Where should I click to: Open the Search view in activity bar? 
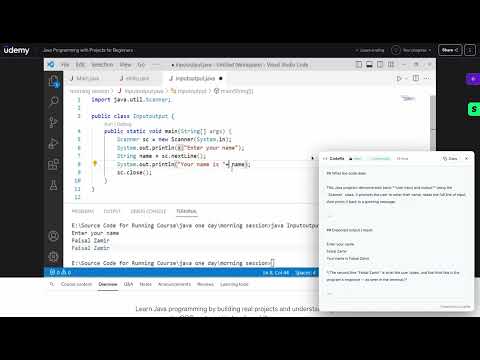coord(53,101)
